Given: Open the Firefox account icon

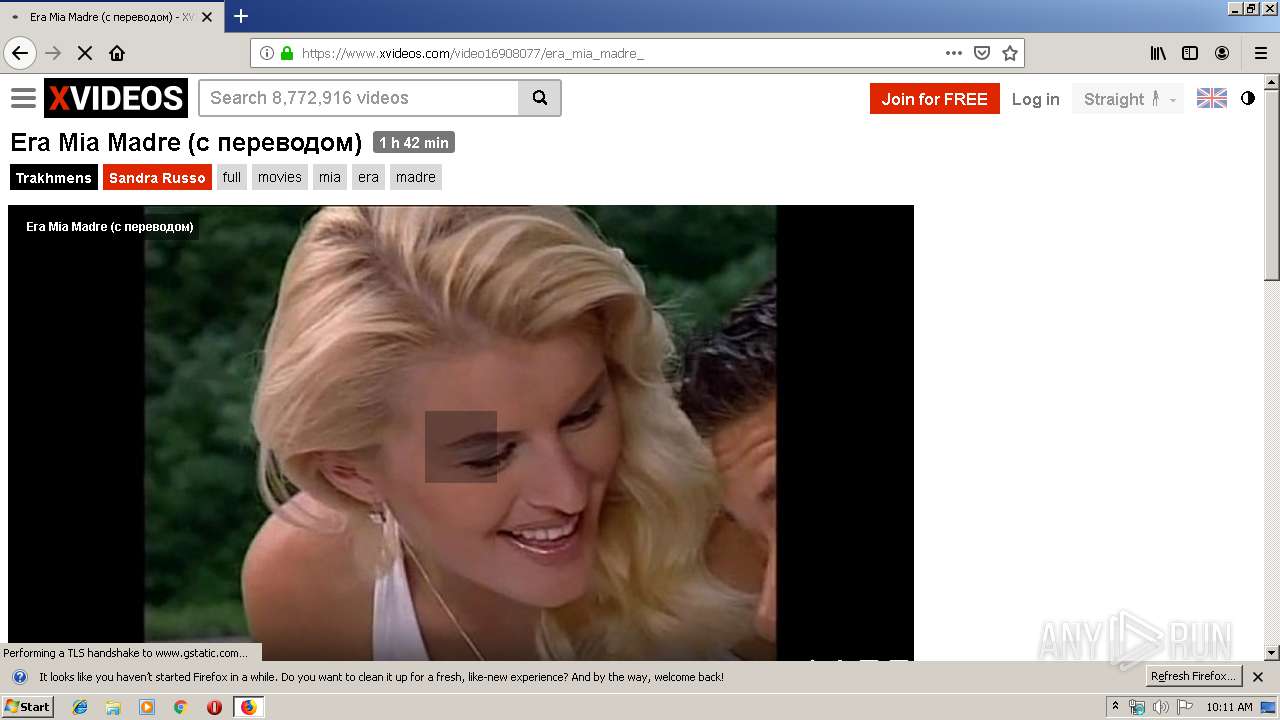Looking at the screenshot, I should [x=1222, y=53].
